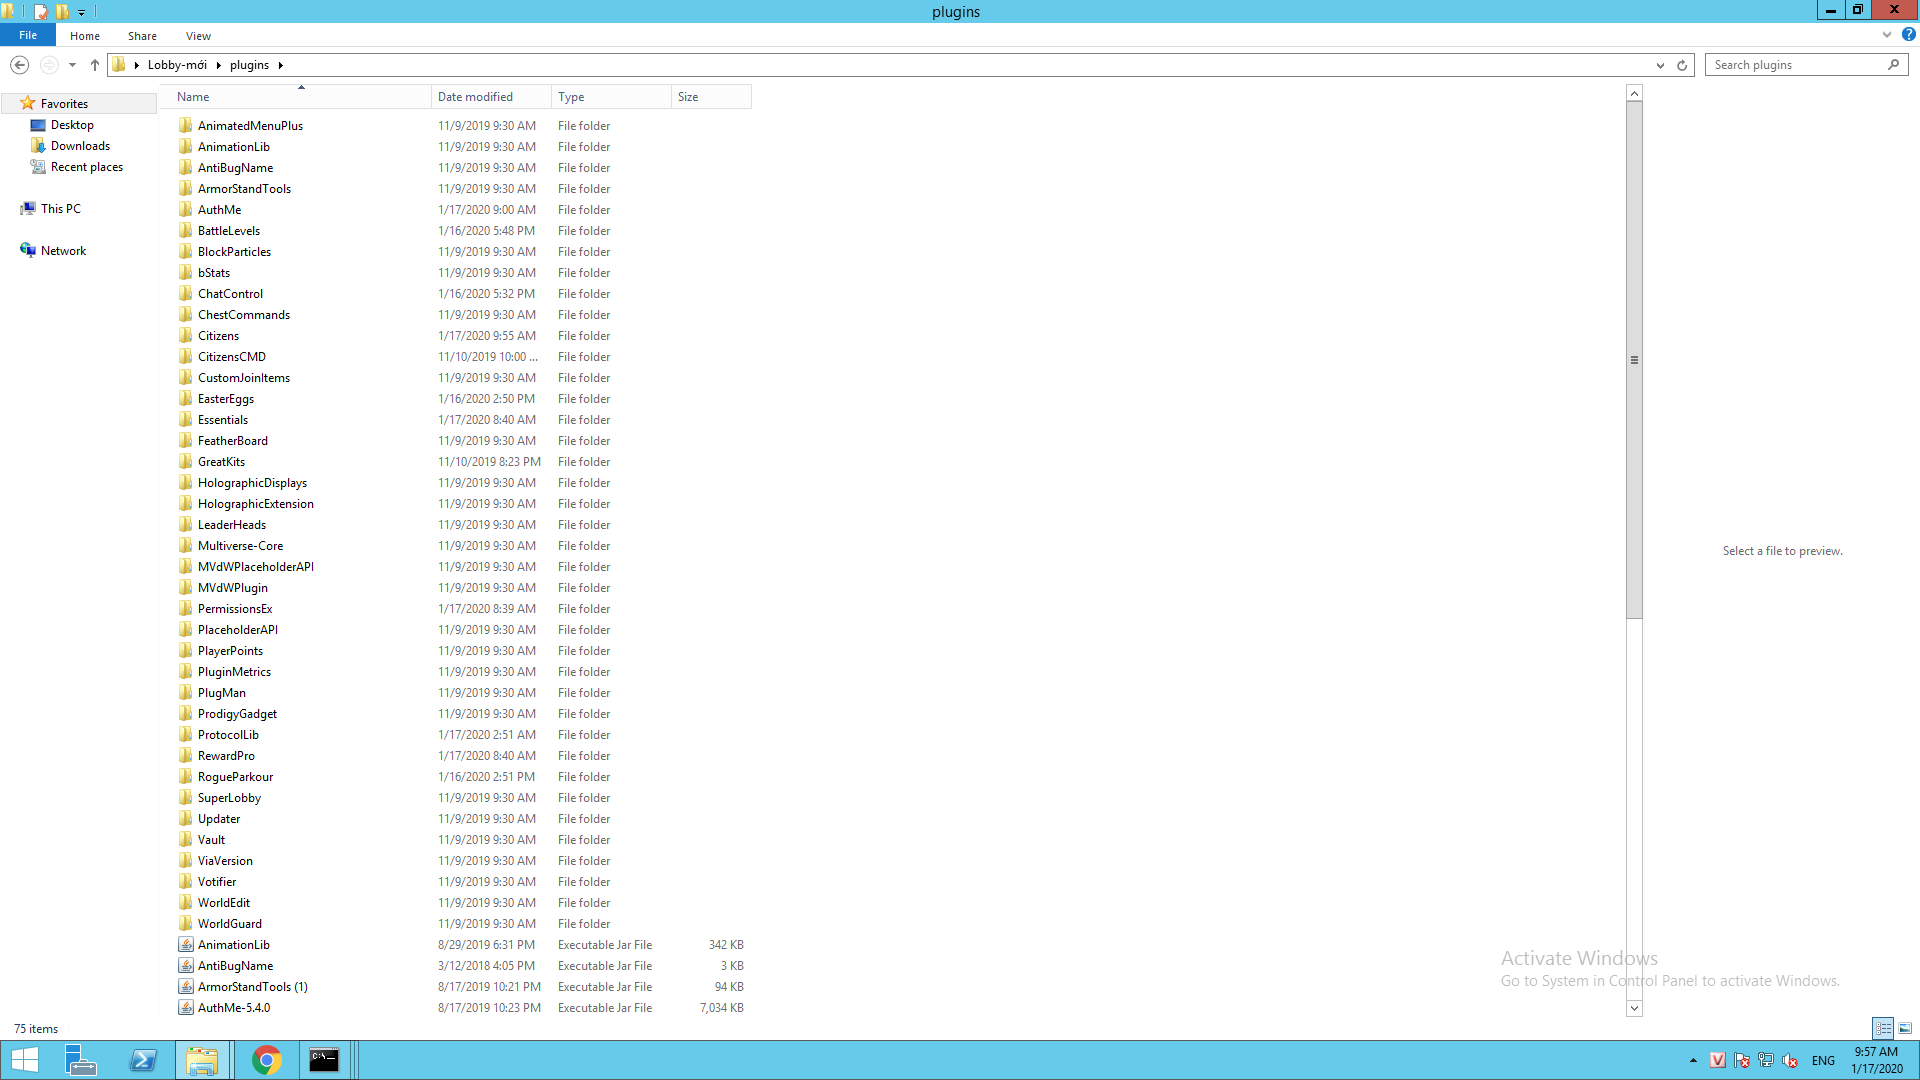Go up one folder level

click(95, 65)
